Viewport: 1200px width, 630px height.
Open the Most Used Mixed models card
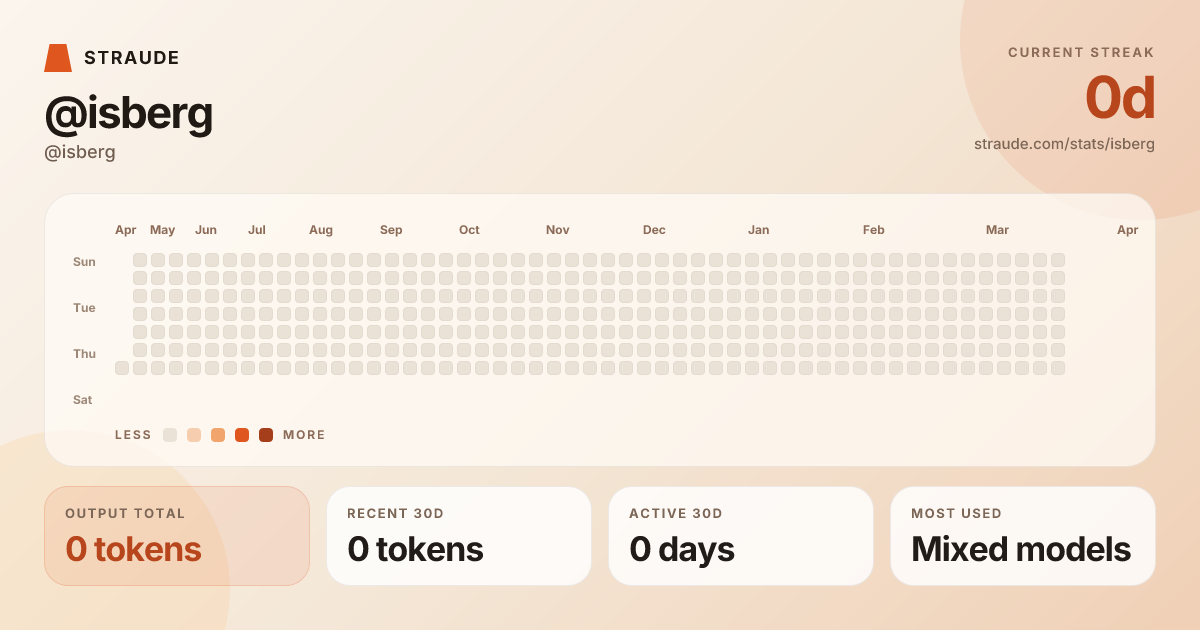pos(1023,536)
